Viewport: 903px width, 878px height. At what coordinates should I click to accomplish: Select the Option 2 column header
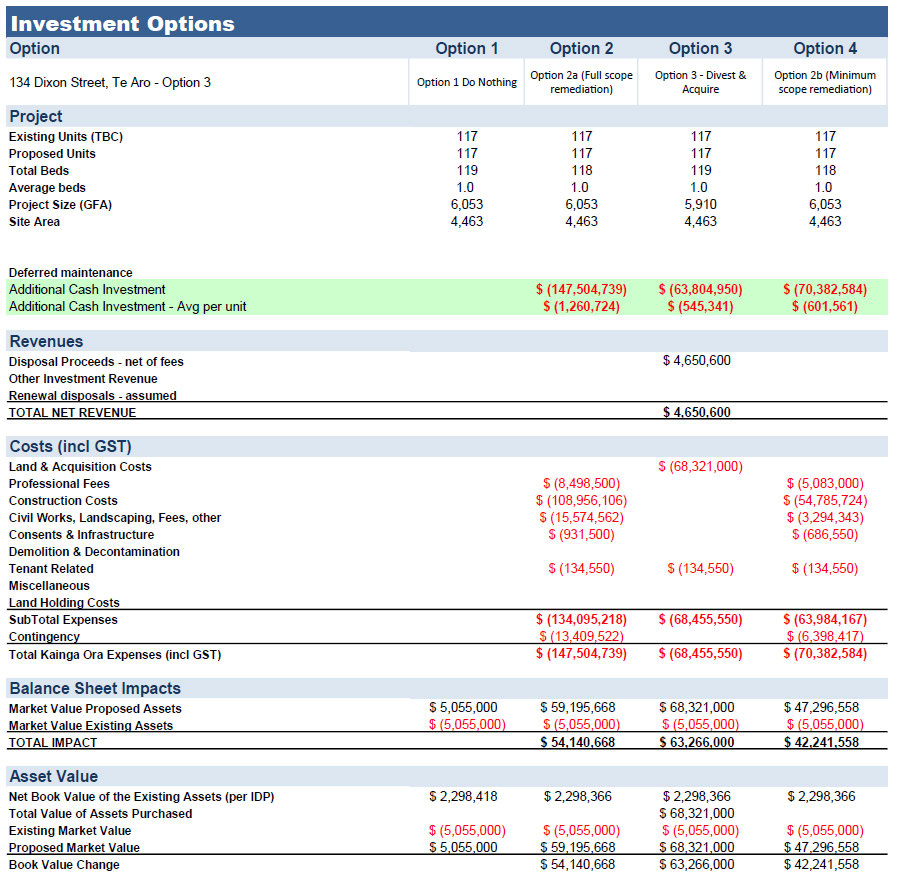[x=581, y=48]
